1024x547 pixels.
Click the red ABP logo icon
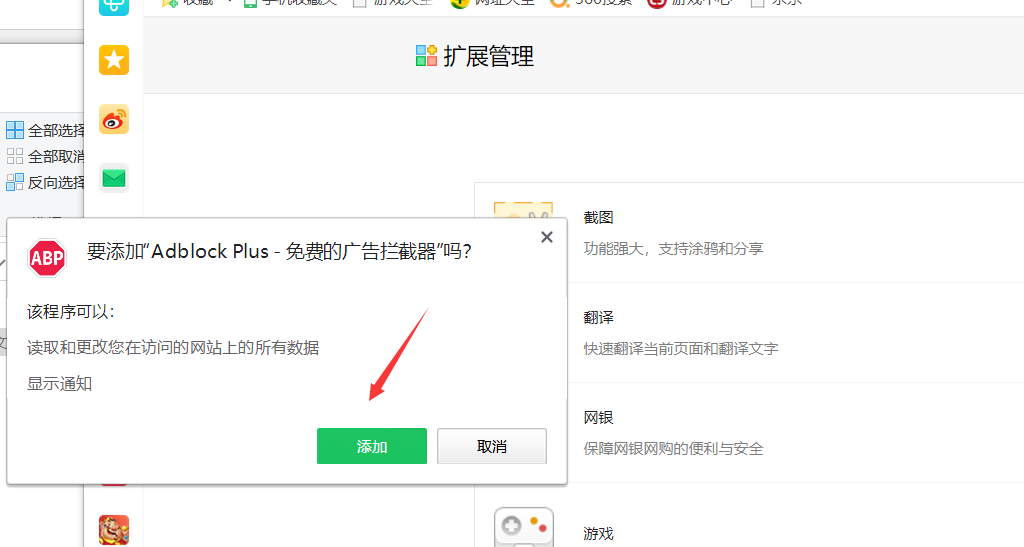(x=47, y=258)
